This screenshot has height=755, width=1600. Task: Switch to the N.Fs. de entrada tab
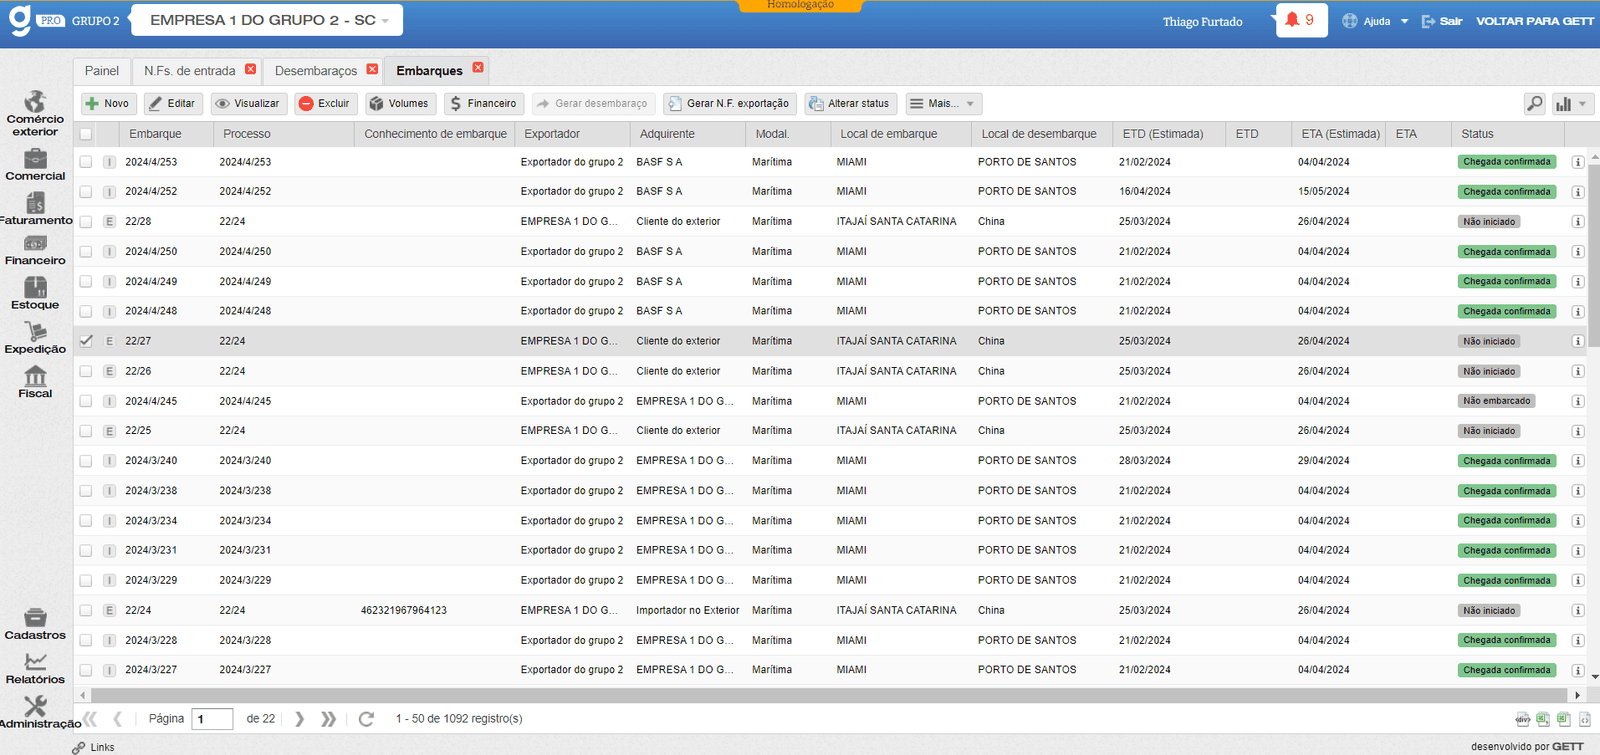pyautogui.click(x=189, y=71)
